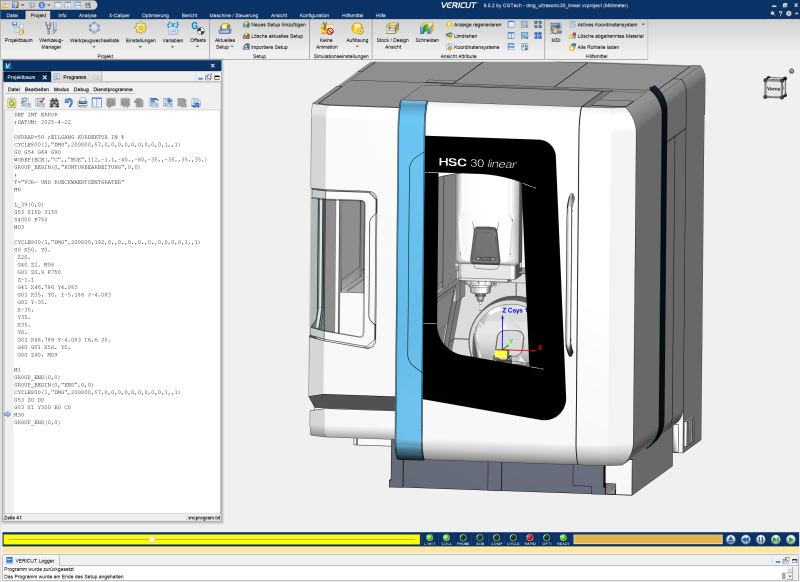The width and height of the screenshot is (800, 582).
Task: Click the printer icon in program toolbar
Action: 83,103
